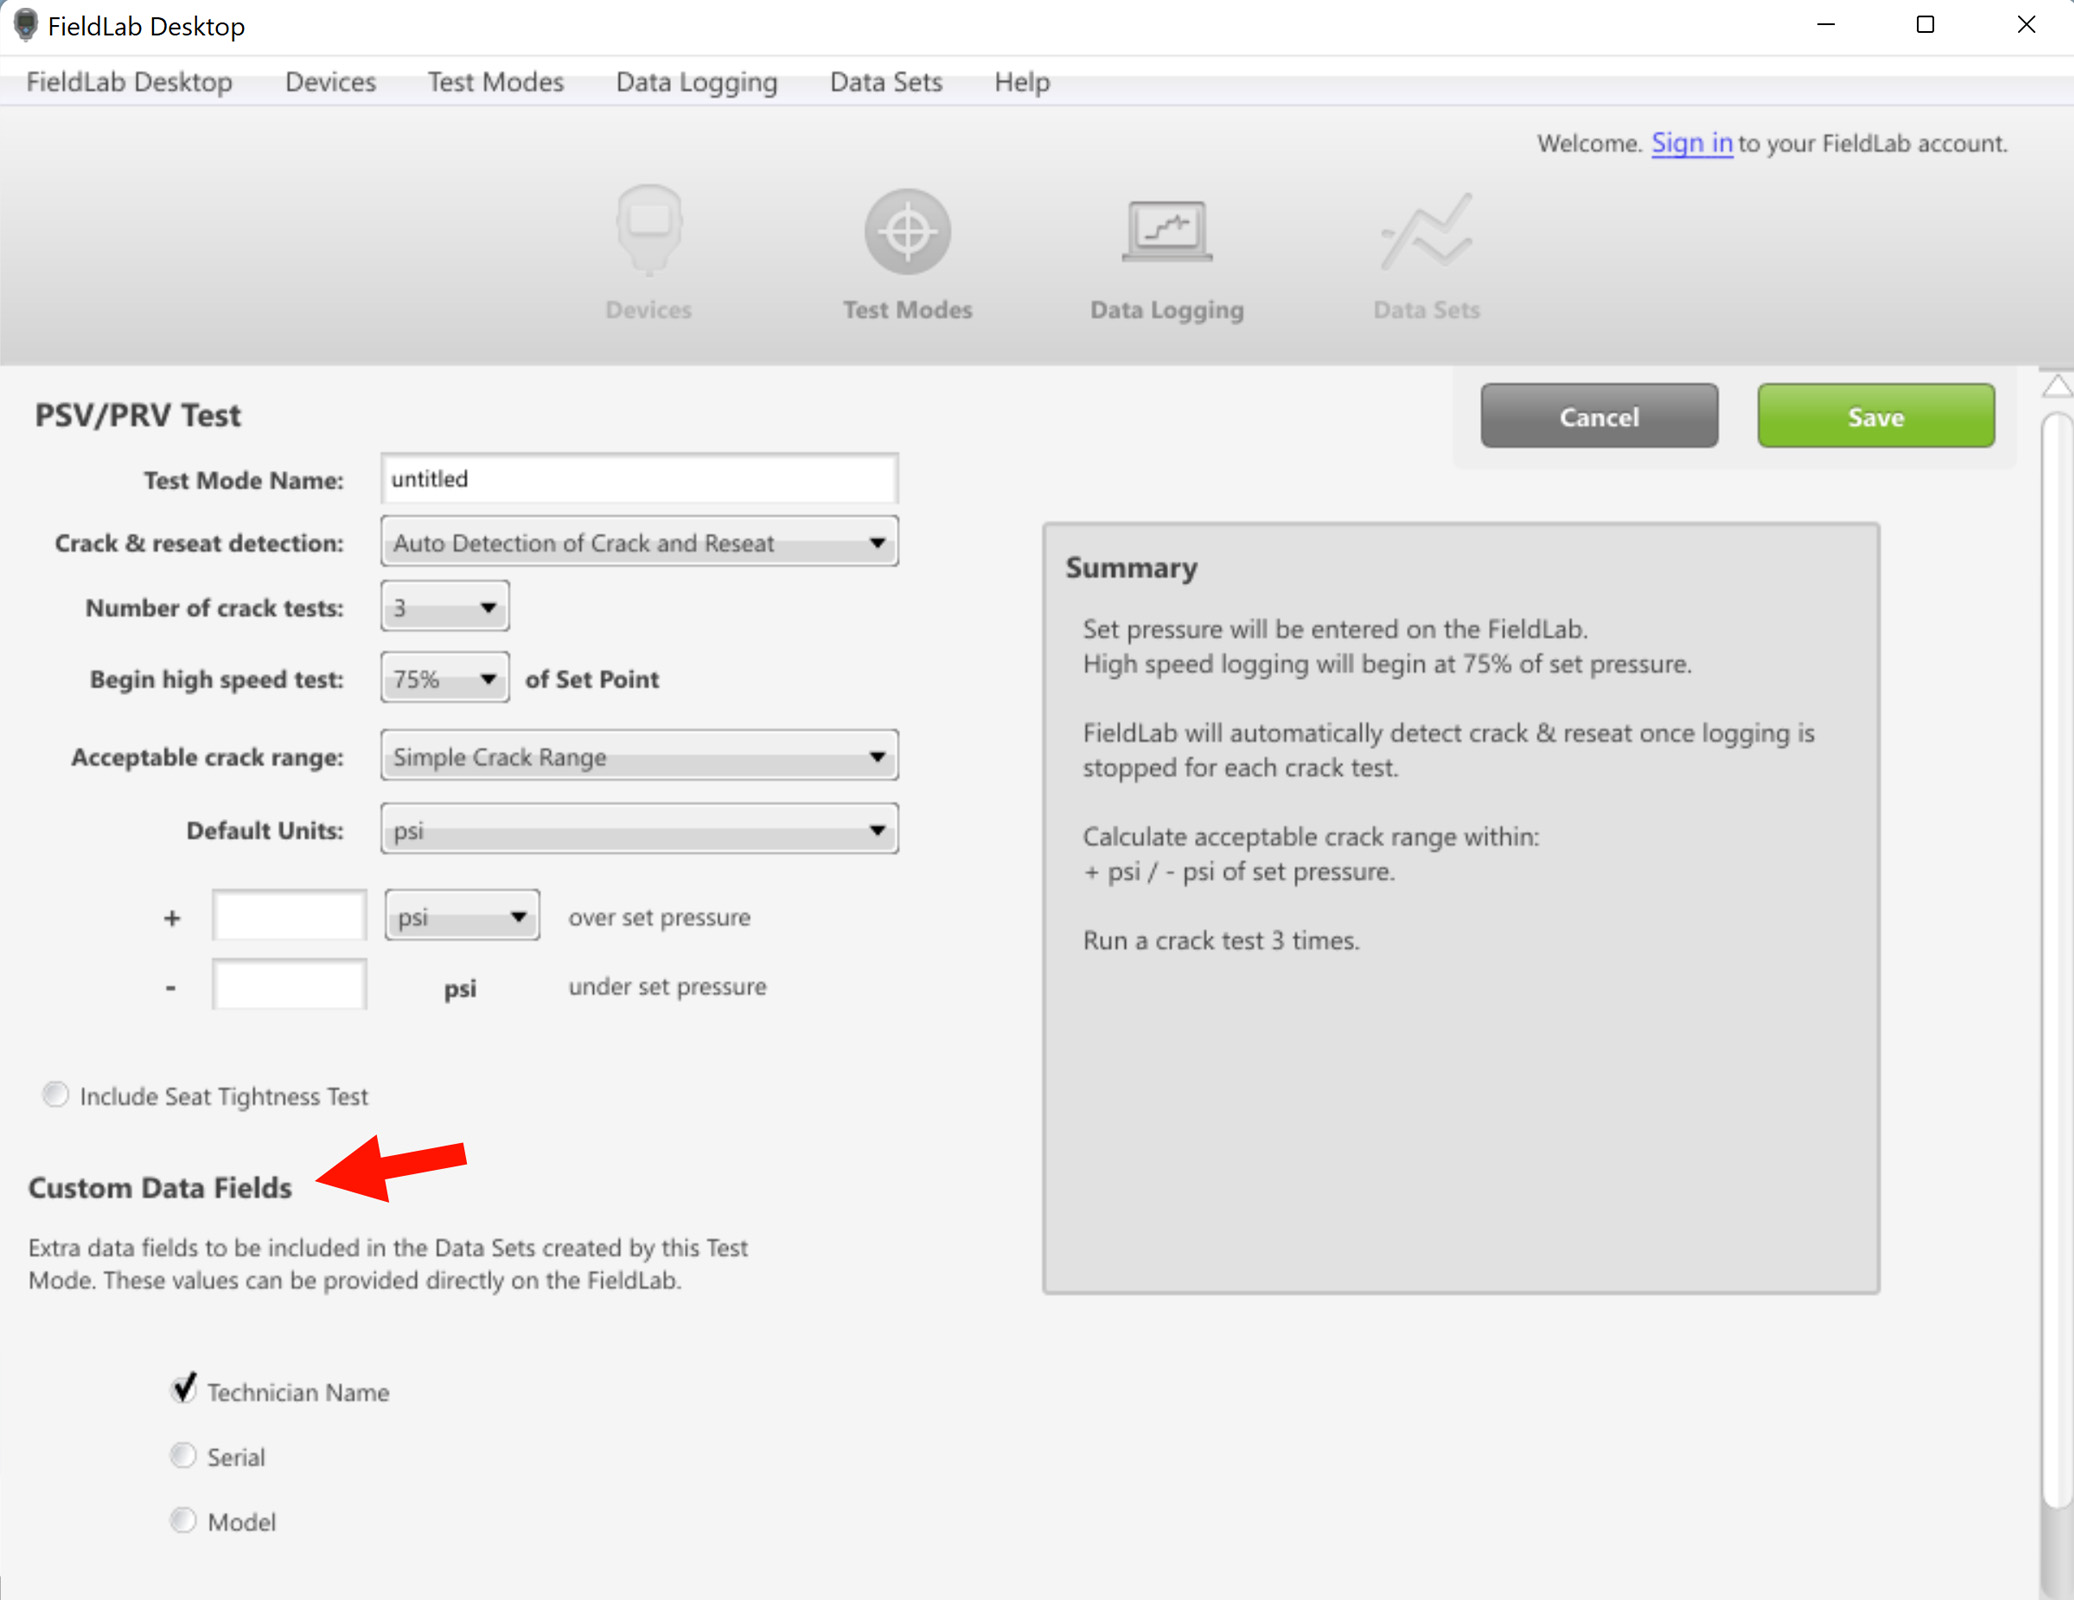Image resolution: width=2074 pixels, height=1600 pixels.
Task: Click the PSV/PRV Test heading
Action: coord(138,414)
